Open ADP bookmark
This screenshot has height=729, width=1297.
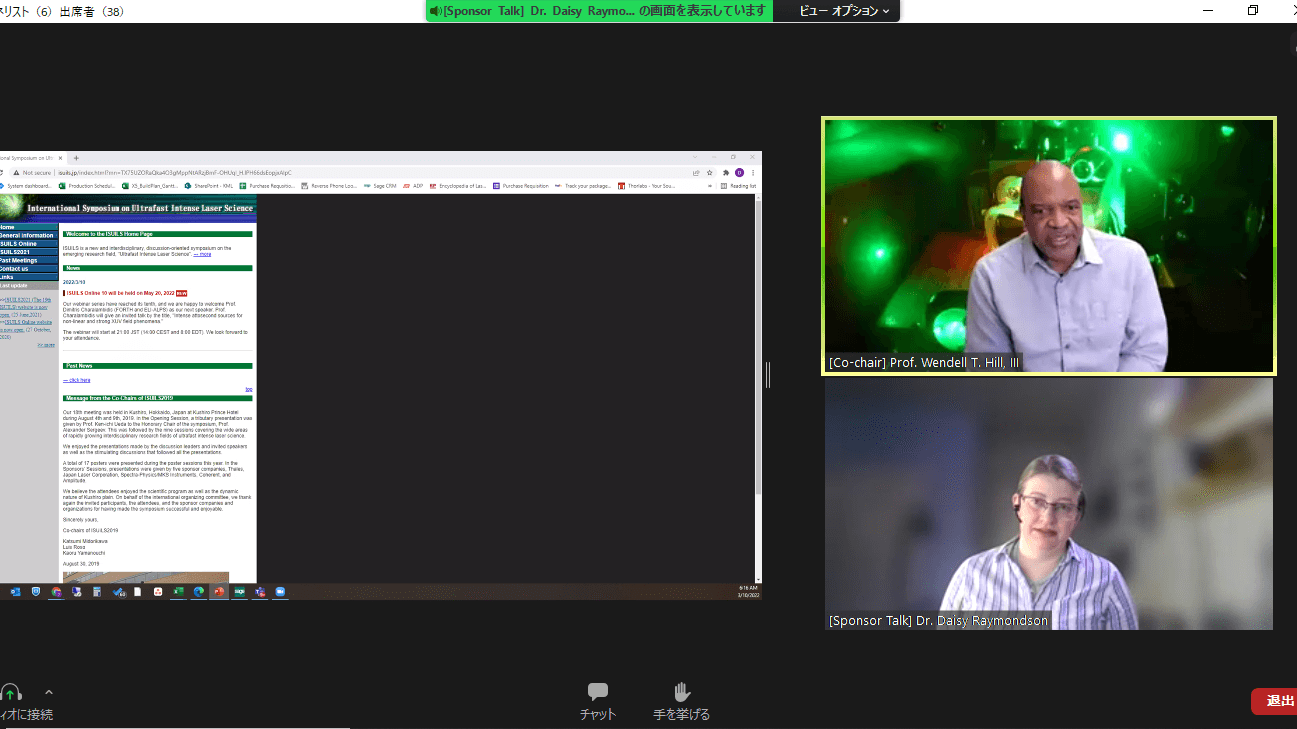[412, 186]
